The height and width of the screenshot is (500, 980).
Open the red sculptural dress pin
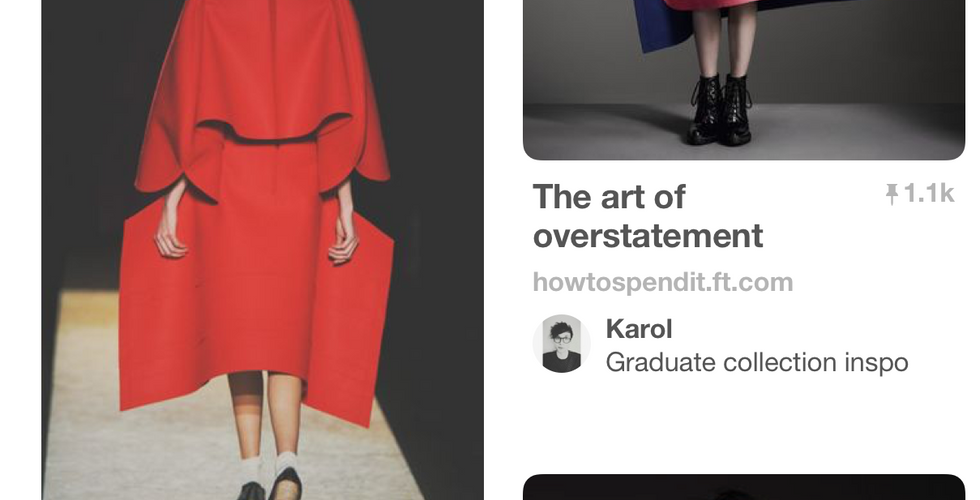click(262, 250)
